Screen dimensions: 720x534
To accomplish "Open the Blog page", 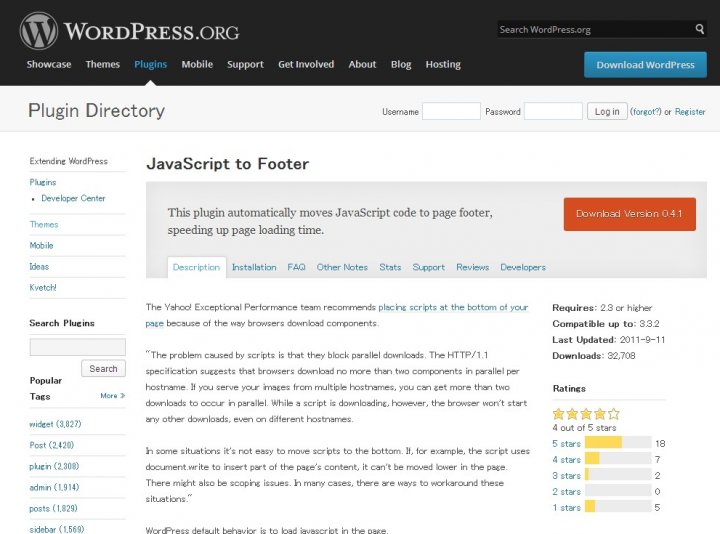I will (401, 64).
